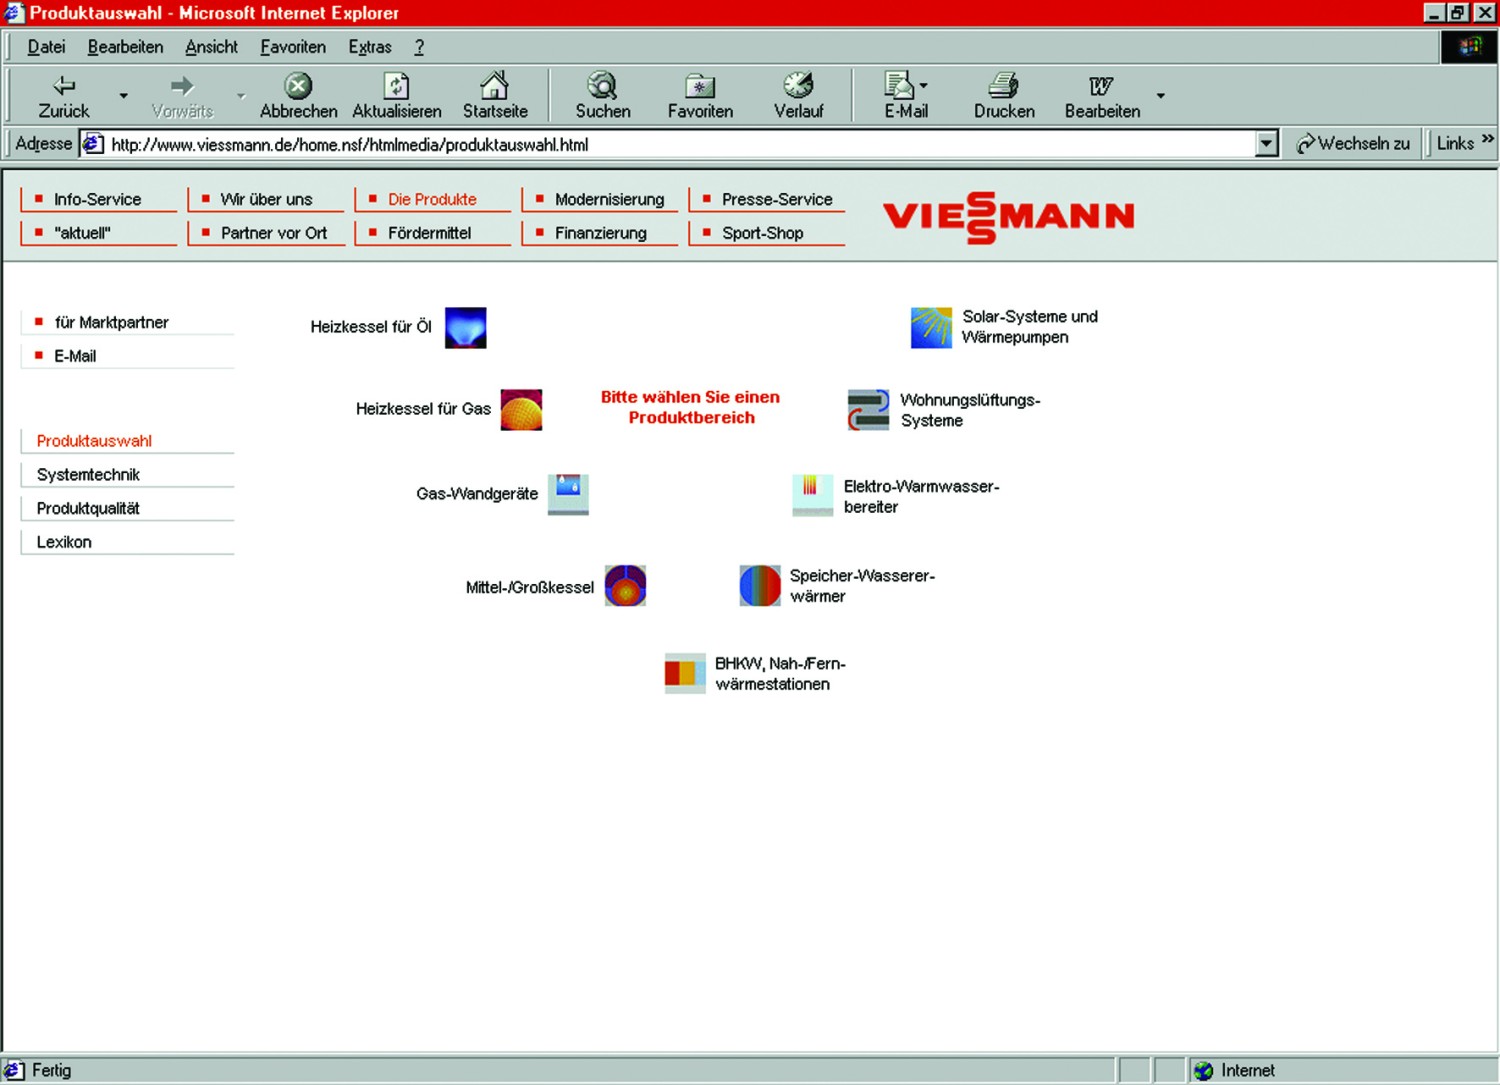The width and height of the screenshot is (1500, 1085).
Task: Click the Vorwärts forward arrow button
Action: (x=182, y=96)
